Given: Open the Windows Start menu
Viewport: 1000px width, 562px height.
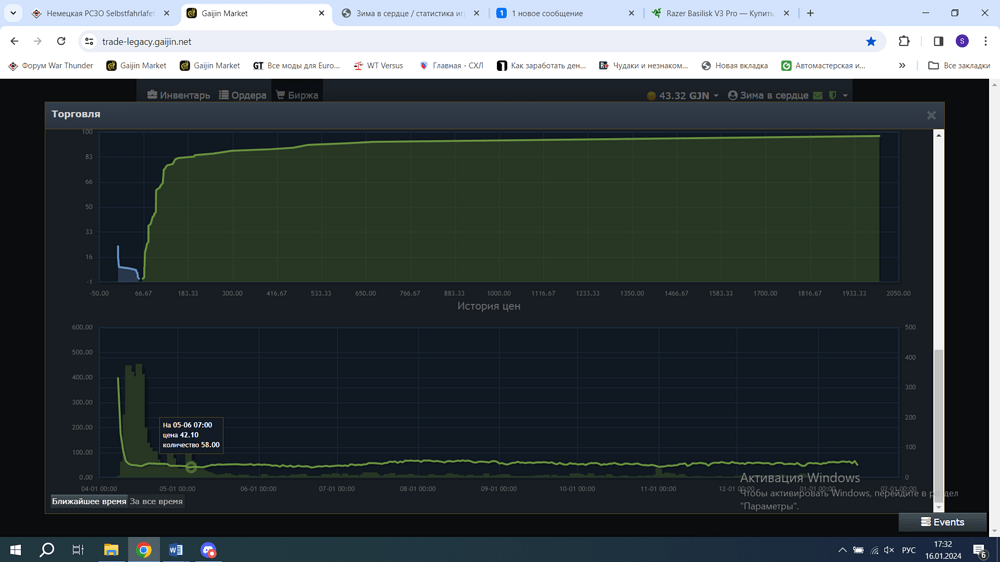Looking at the screenshot, I should coord(15,550).
